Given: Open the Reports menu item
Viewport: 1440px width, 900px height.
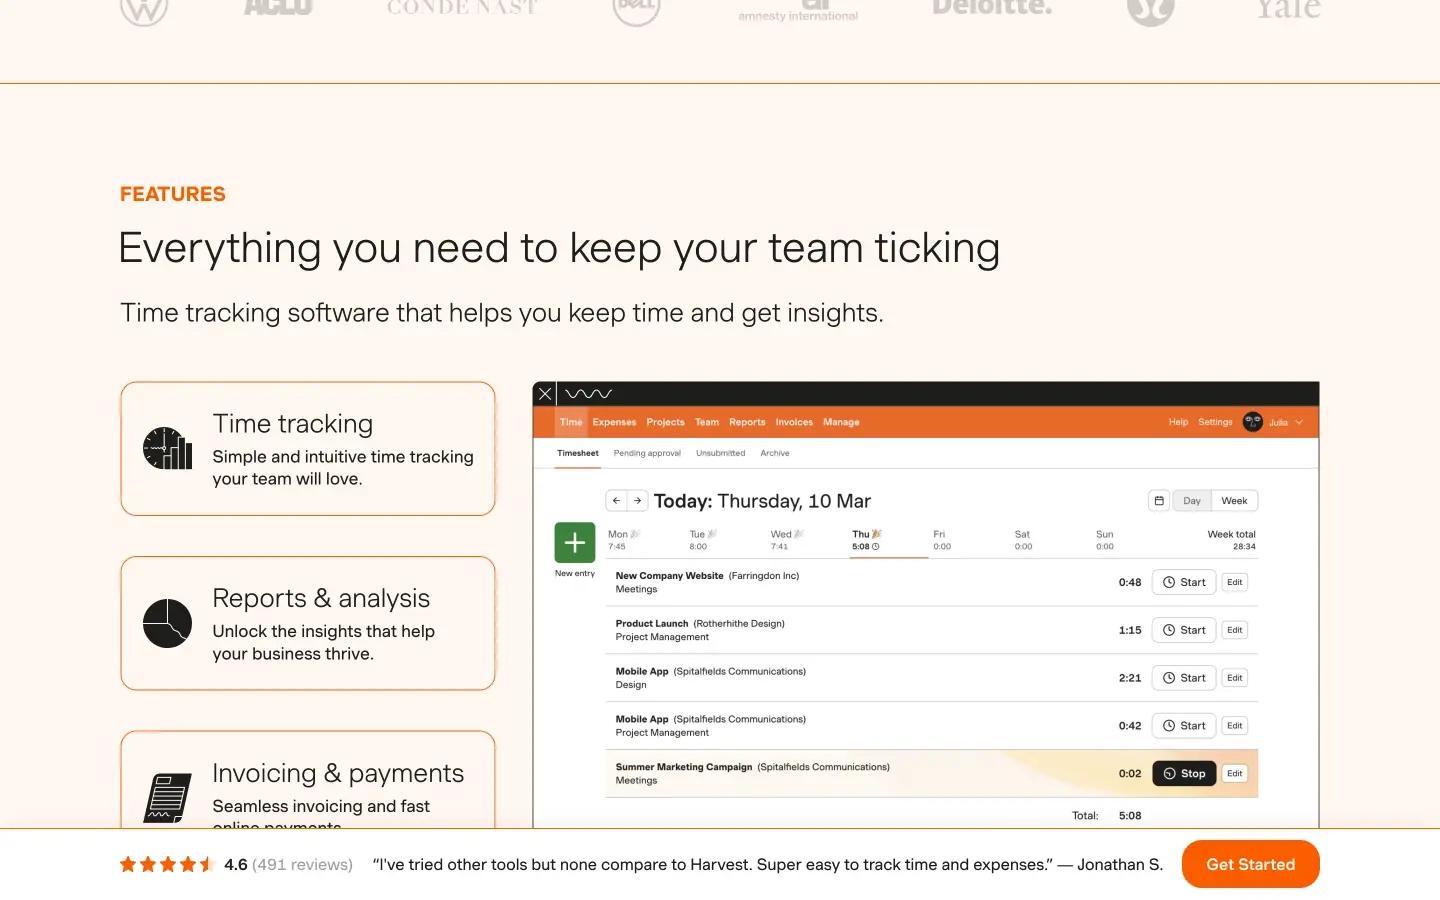Looking at the screenshot, I should point(747,422).
